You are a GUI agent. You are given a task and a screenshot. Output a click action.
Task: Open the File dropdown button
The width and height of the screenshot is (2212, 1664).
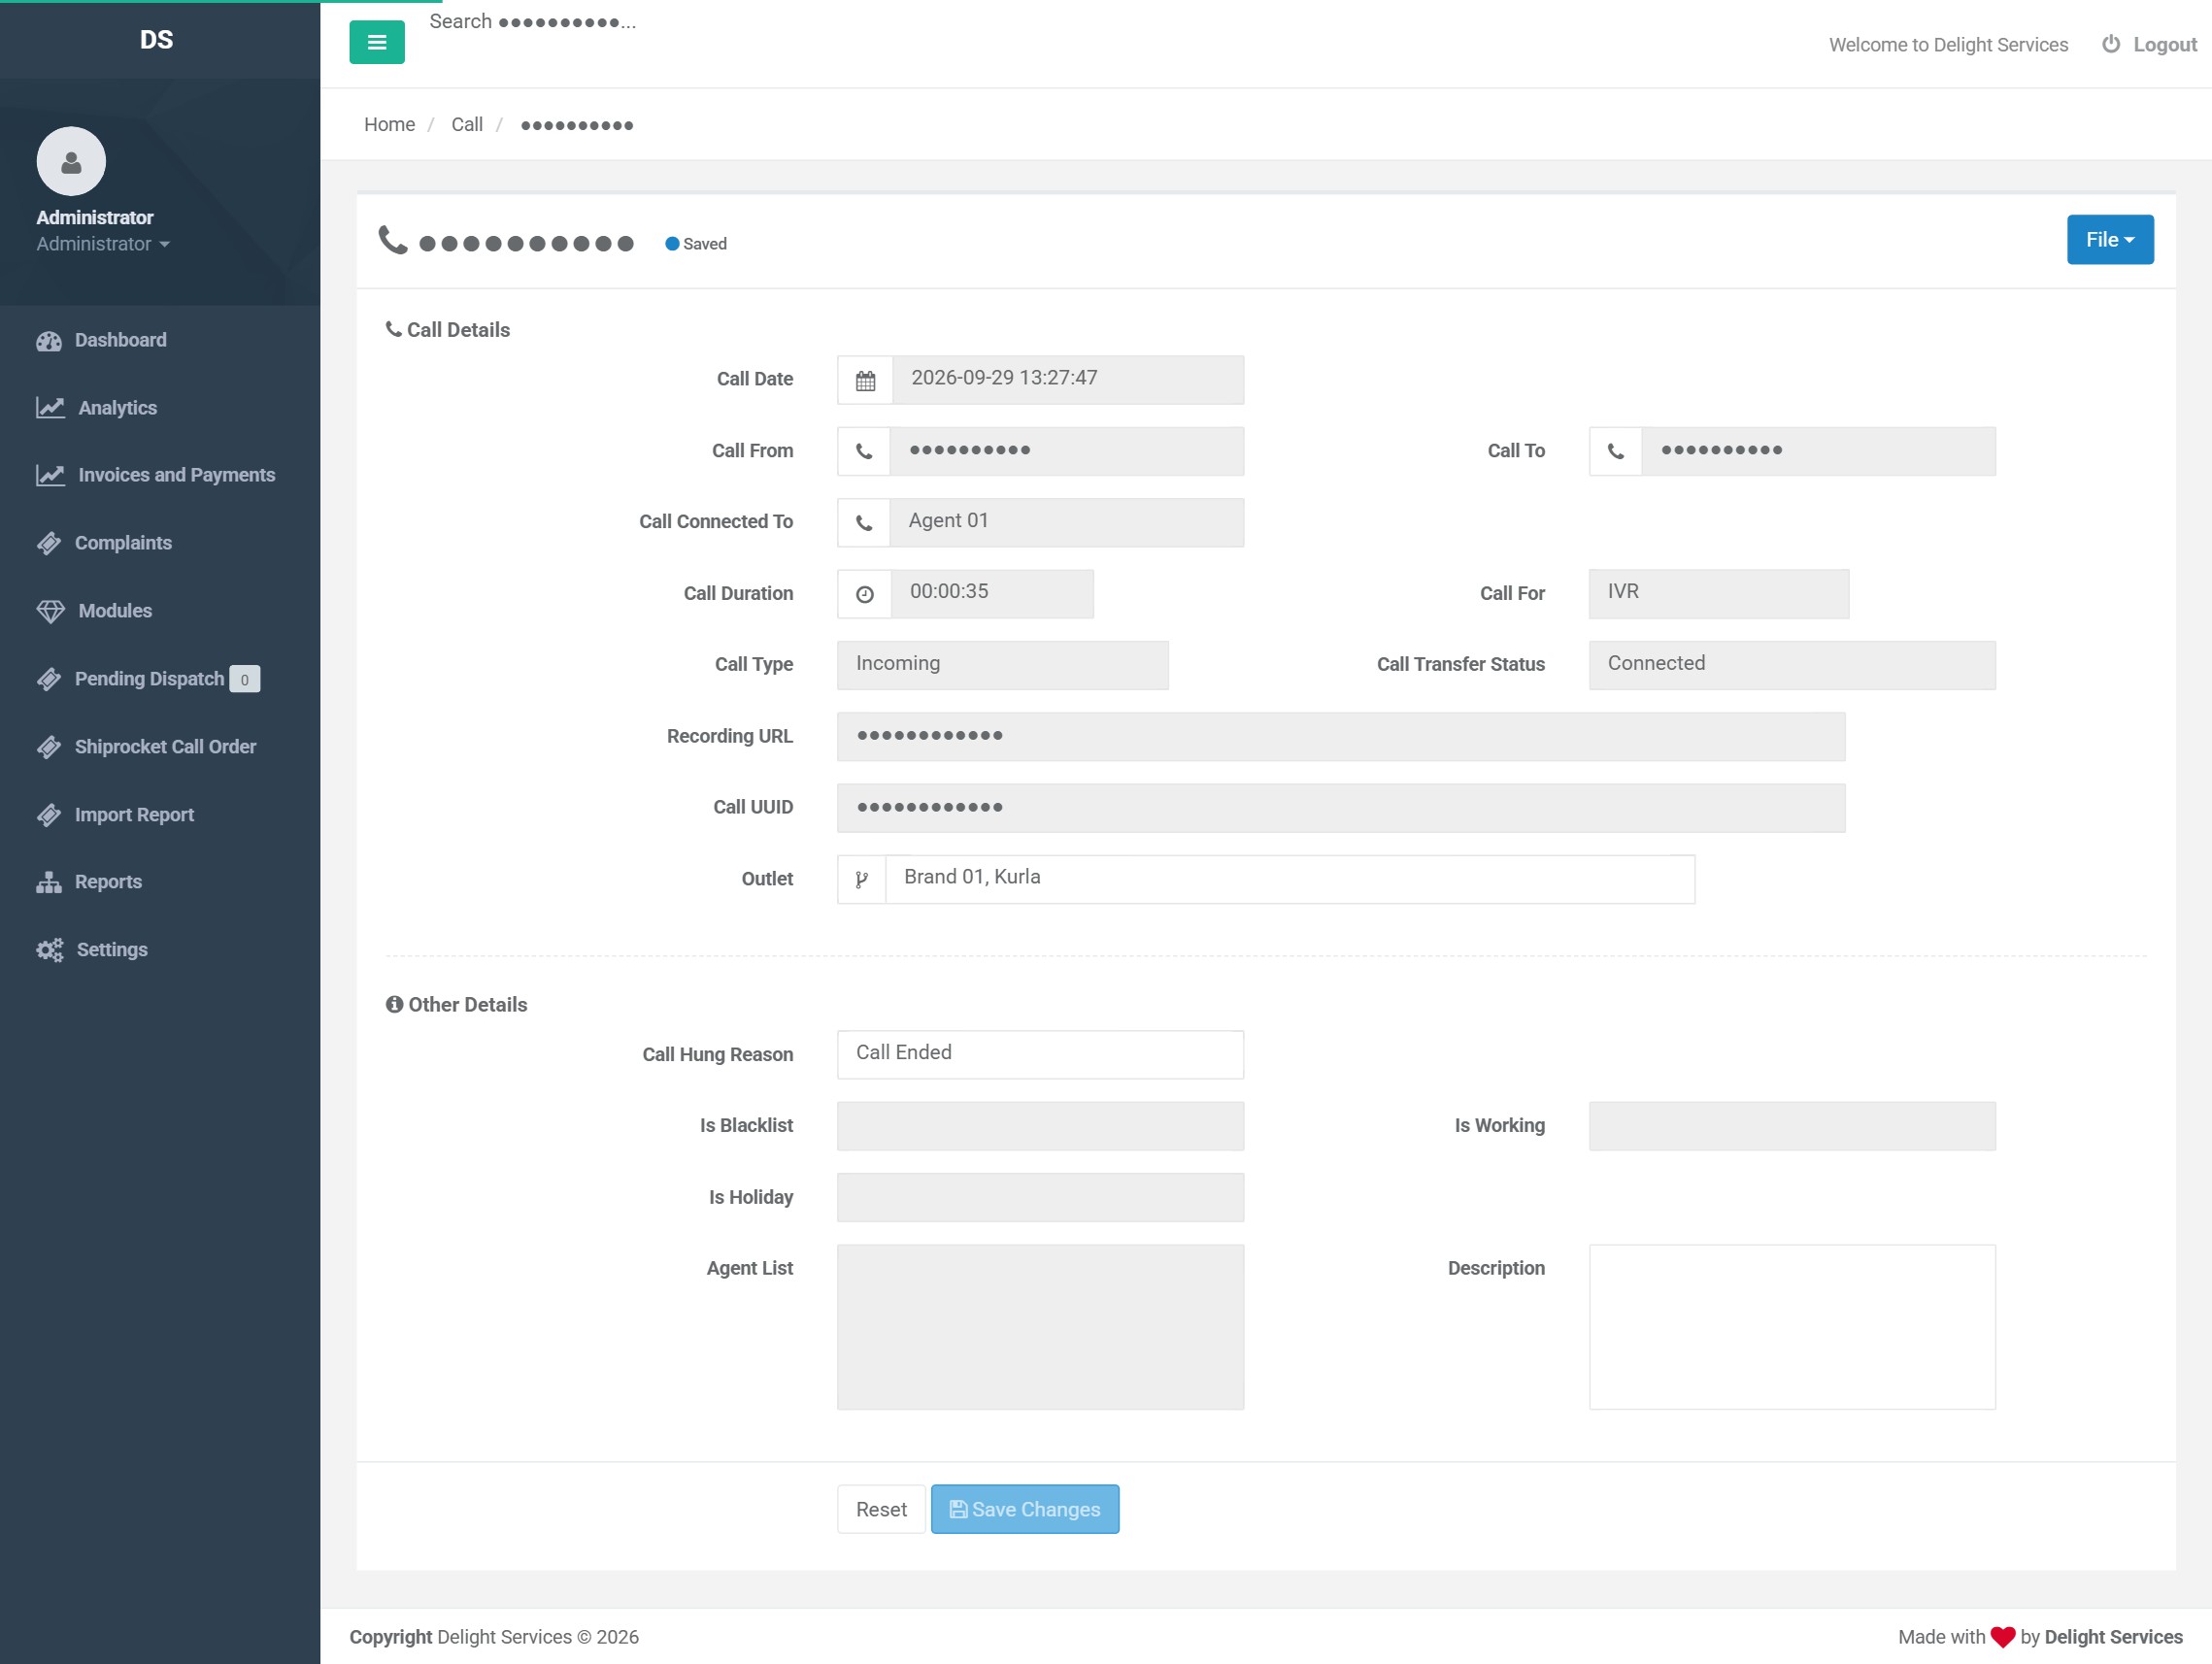pyautogui.click(x=2110, y=240)
